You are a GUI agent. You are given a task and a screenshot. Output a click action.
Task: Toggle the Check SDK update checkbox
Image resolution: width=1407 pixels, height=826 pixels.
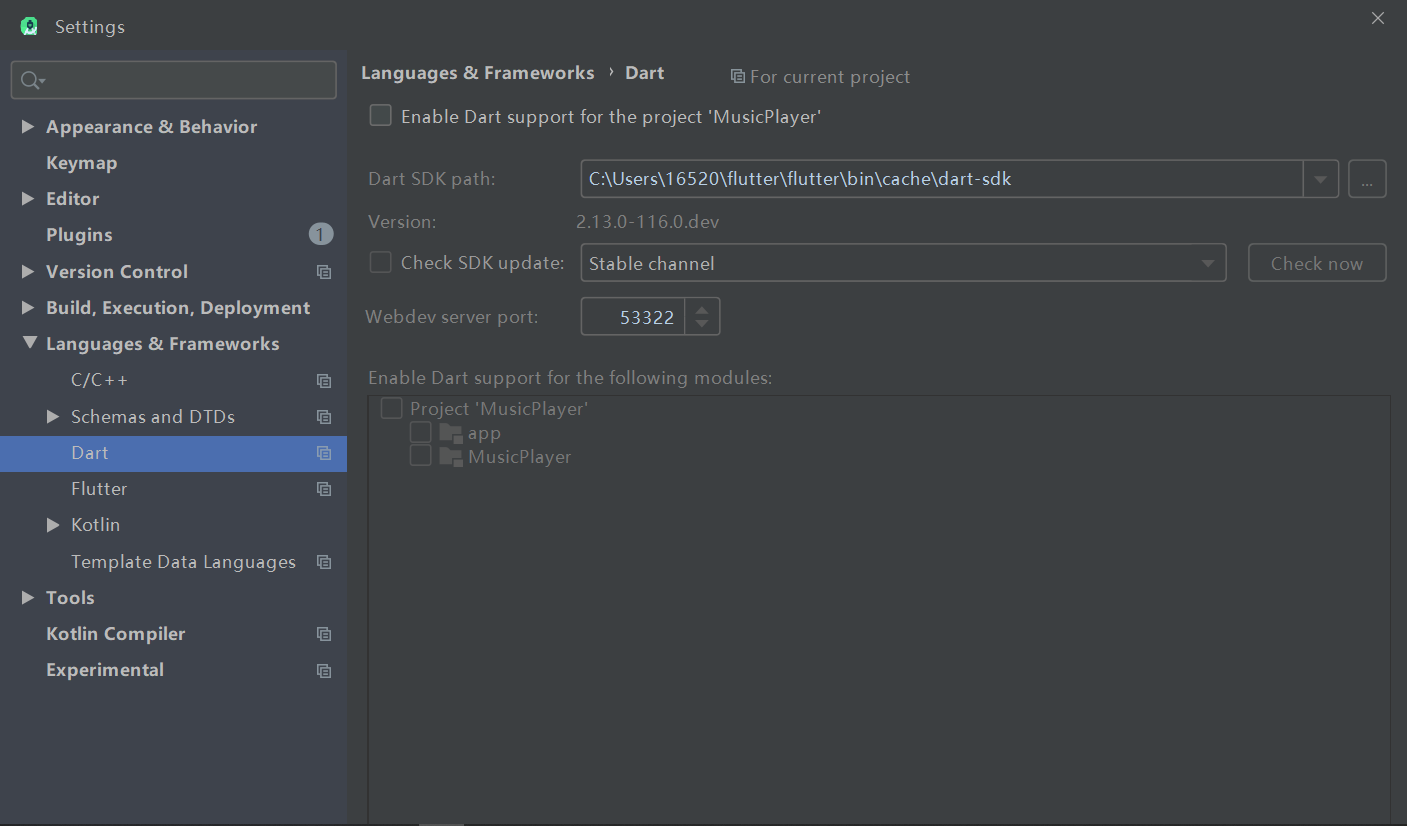click(380, 262)
